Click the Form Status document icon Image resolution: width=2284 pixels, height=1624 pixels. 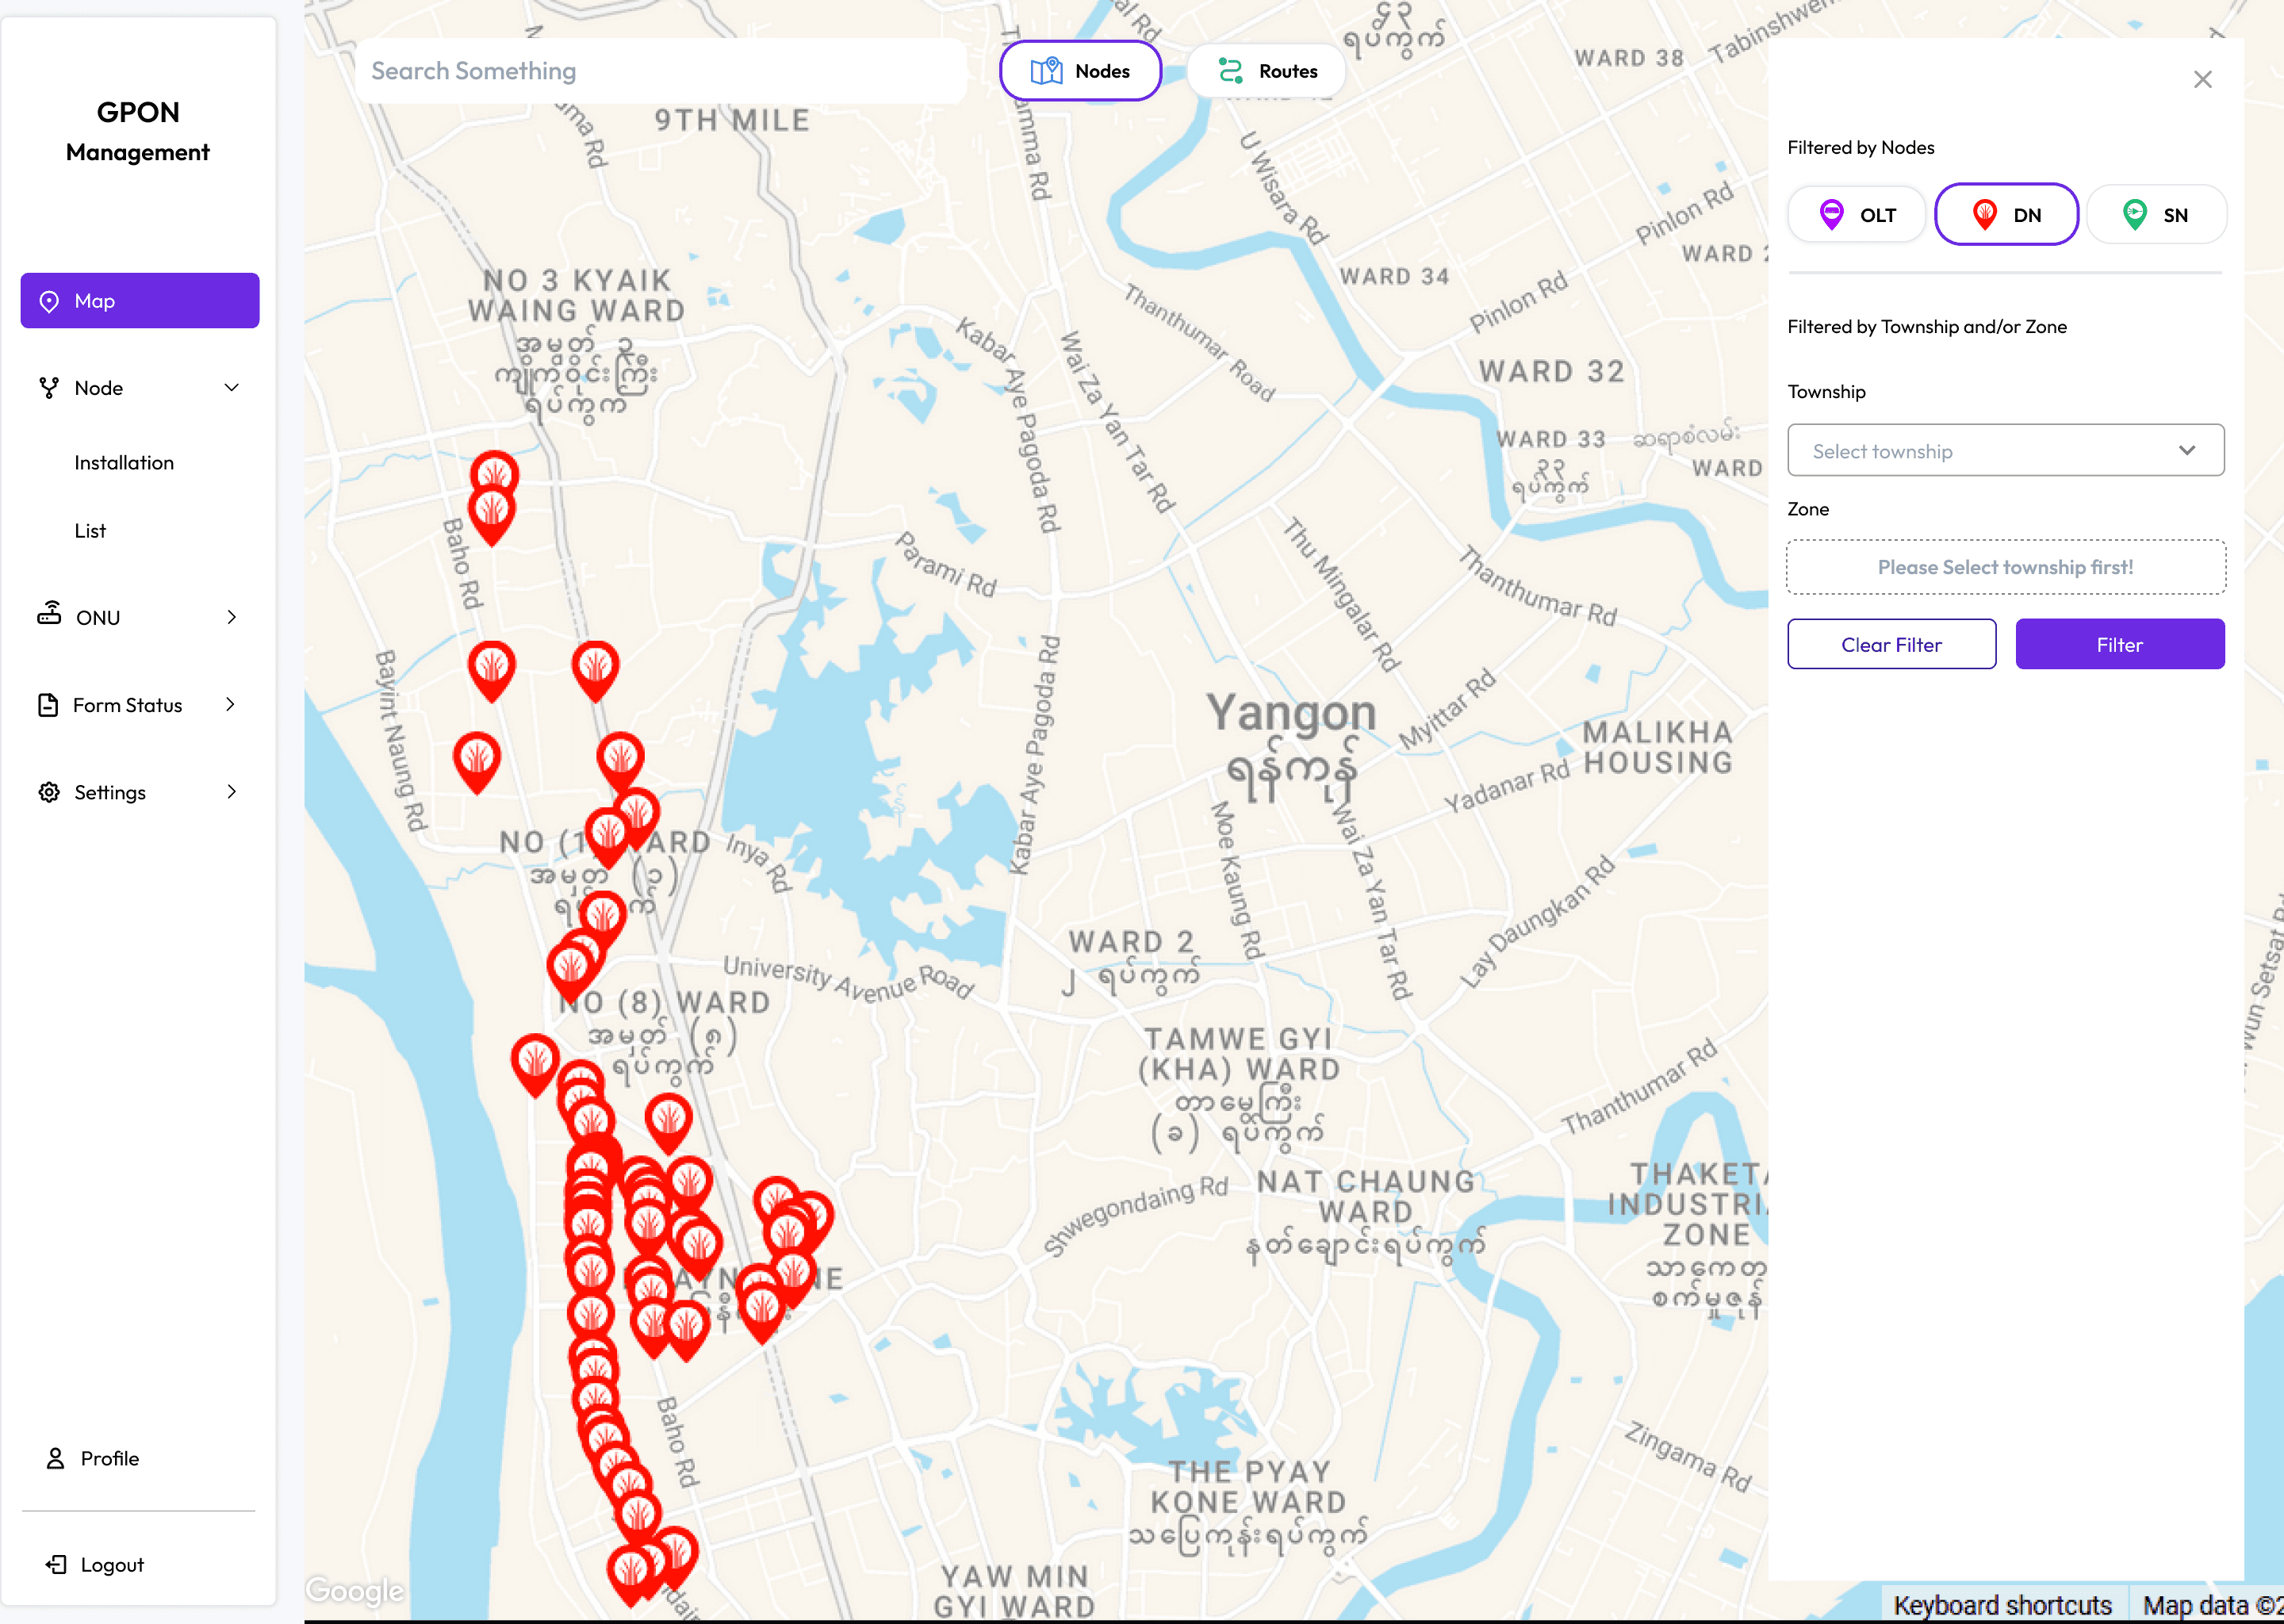(48, 705)
